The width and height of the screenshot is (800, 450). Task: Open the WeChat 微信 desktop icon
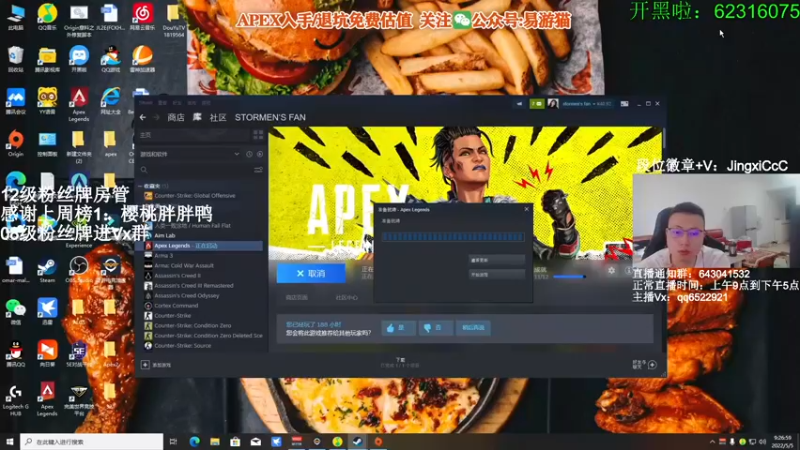pos(15,312)
